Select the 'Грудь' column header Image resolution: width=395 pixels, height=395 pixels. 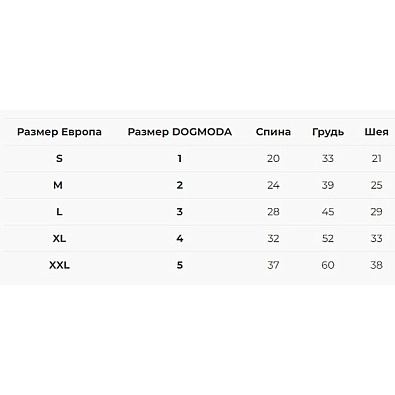pyautogui.click(x=328, y=132)
